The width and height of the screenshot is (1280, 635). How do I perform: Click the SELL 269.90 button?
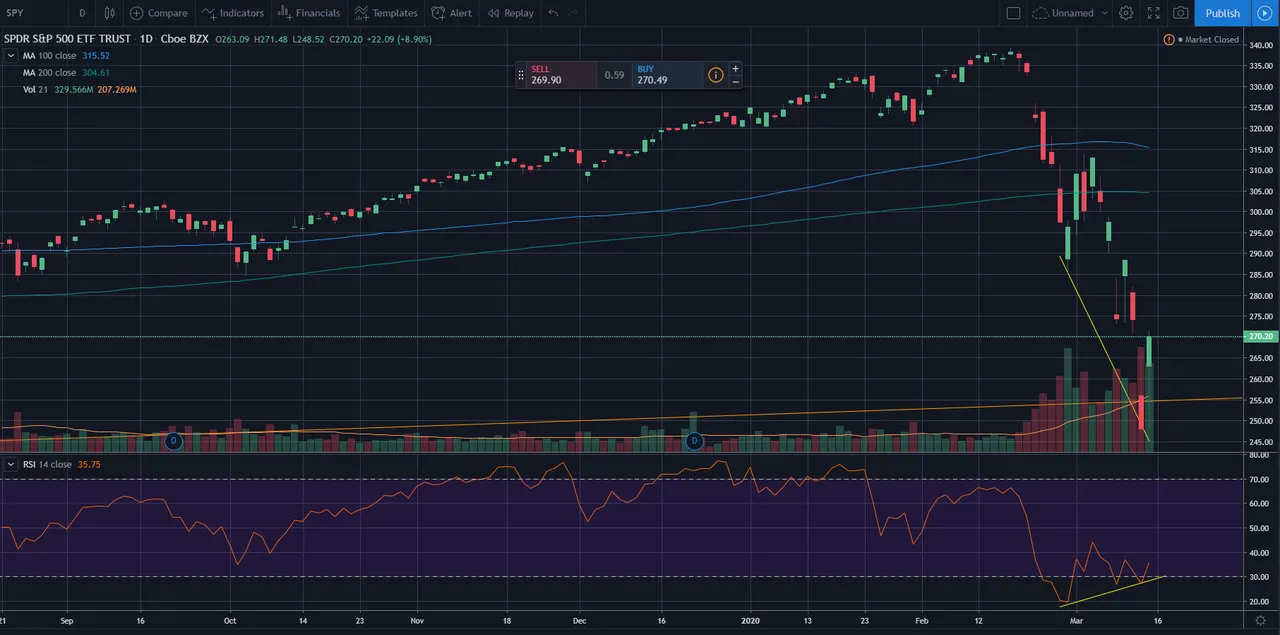(561, 75)
